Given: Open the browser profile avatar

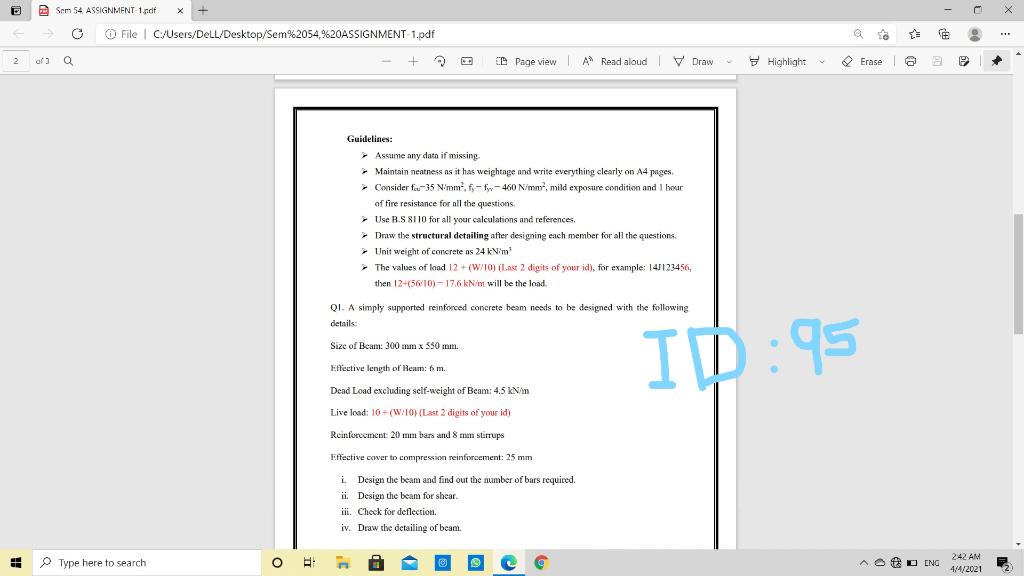Looking at the screenshot, I should (x=974, y=34).
